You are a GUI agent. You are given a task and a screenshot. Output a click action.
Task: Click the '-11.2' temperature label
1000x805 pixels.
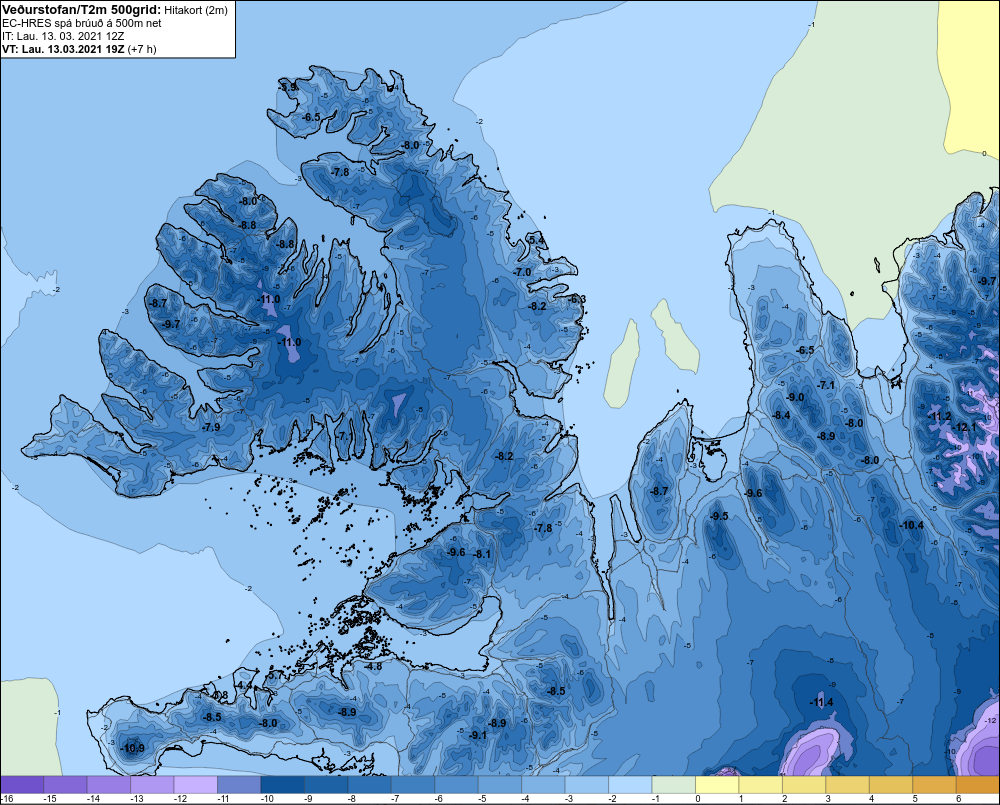[x=939, y=417]
